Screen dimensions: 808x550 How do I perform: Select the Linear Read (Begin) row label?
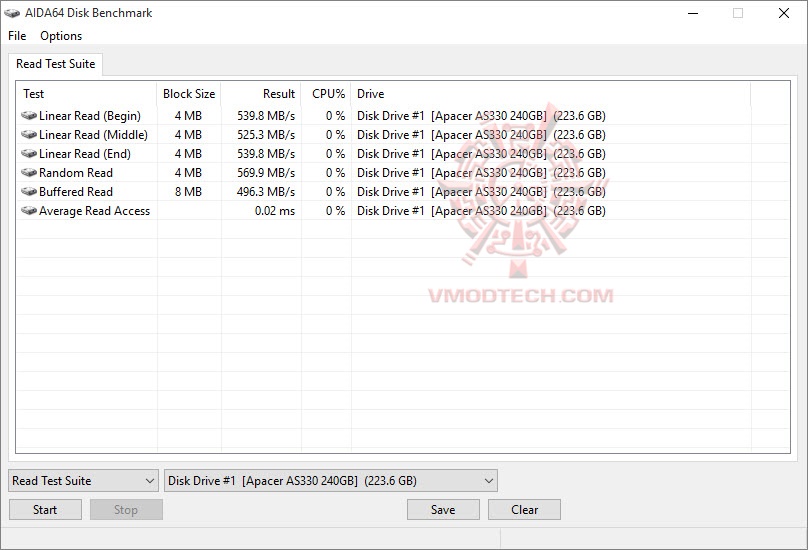click(x=90, y=116)
